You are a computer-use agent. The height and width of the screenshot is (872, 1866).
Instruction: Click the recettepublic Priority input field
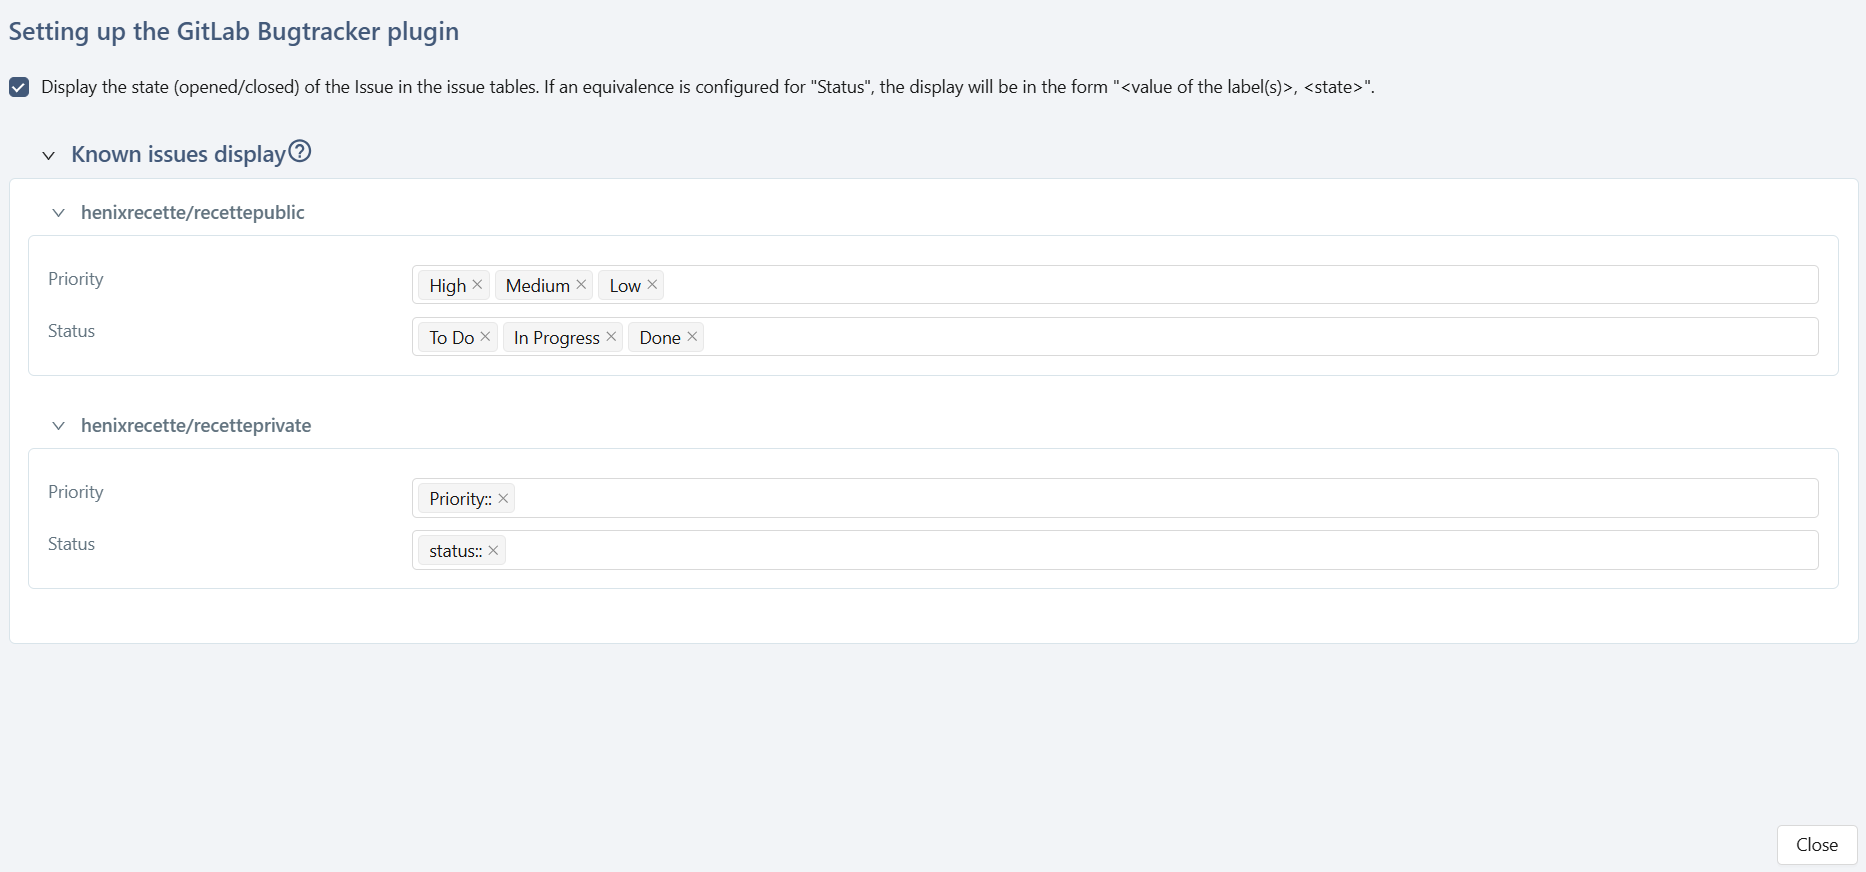[1200, 285]
